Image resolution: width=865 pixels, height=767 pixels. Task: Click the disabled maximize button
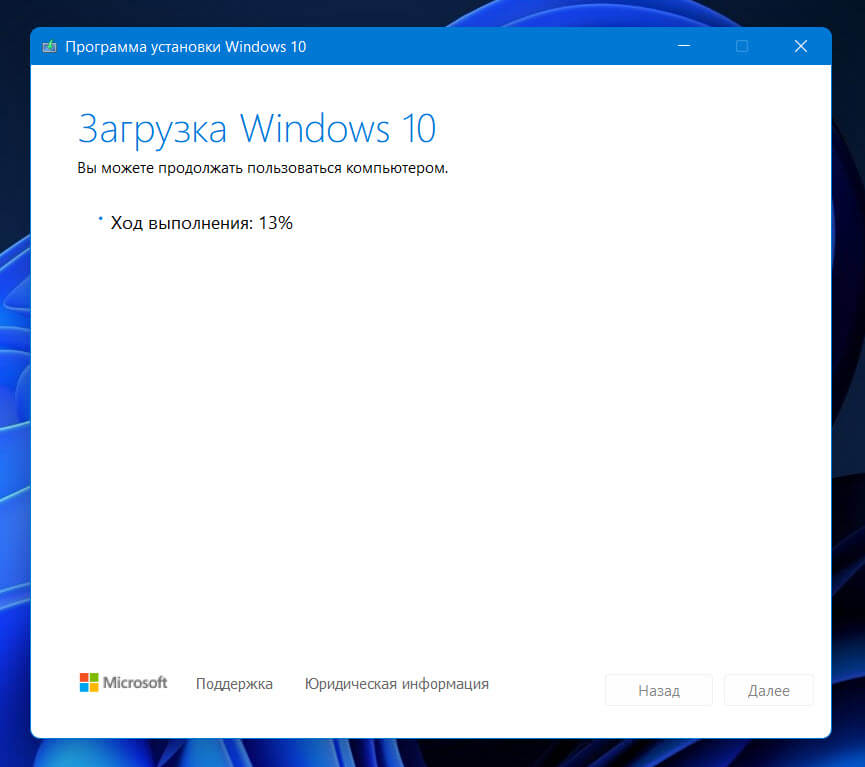(x=742, y=46)
